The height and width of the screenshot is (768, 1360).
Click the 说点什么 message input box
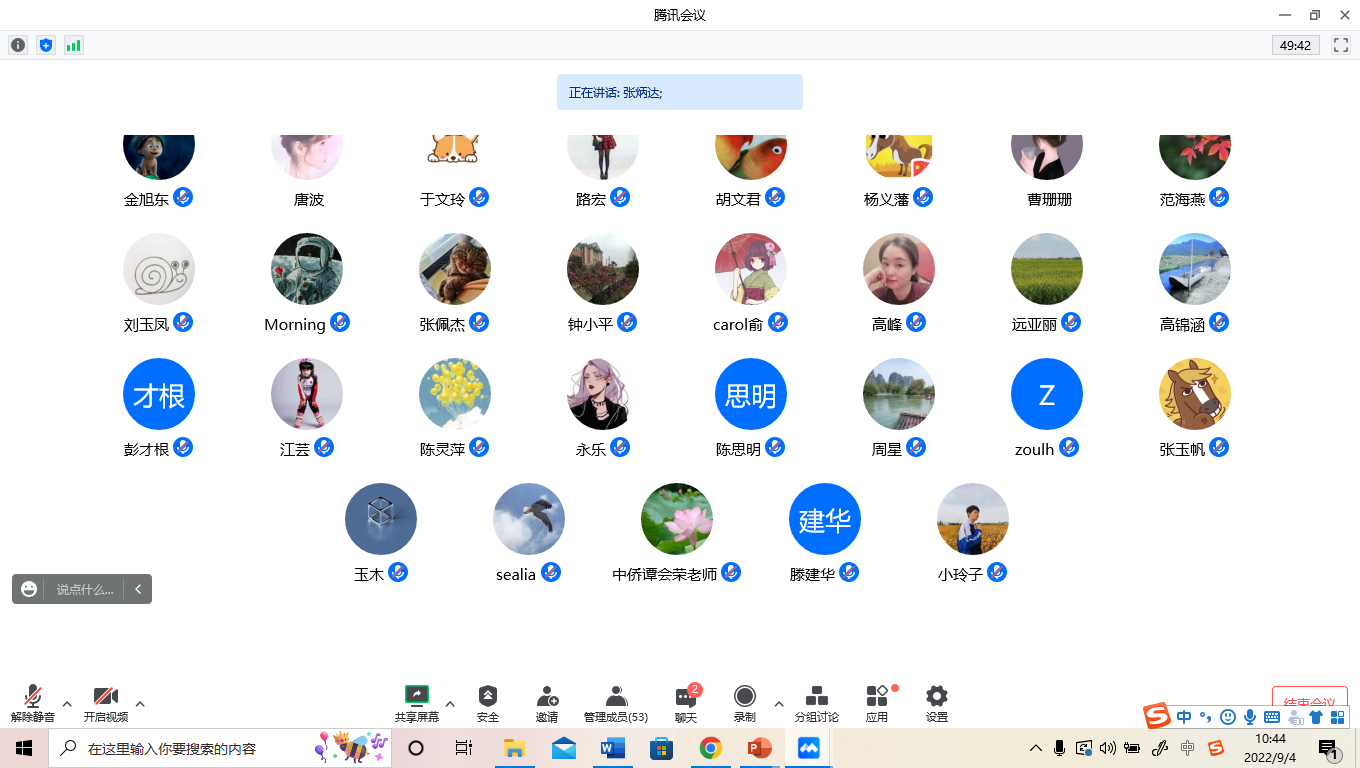pyautogui.click(x=84, y=589)
